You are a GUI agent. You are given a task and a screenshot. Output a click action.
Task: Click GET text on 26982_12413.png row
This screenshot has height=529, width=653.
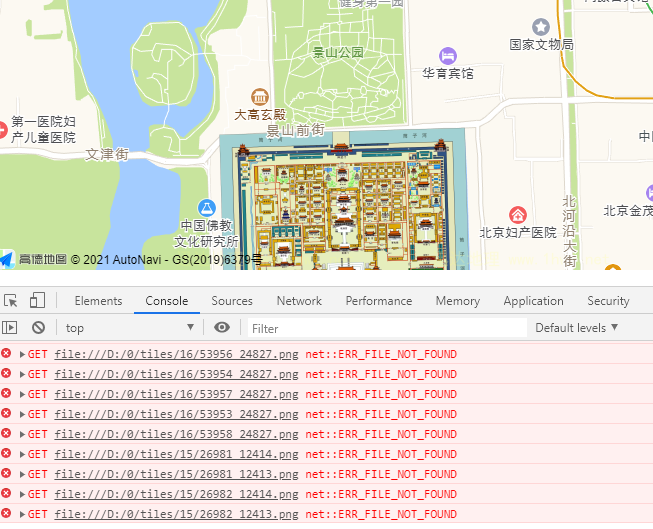tap(37, 514)
